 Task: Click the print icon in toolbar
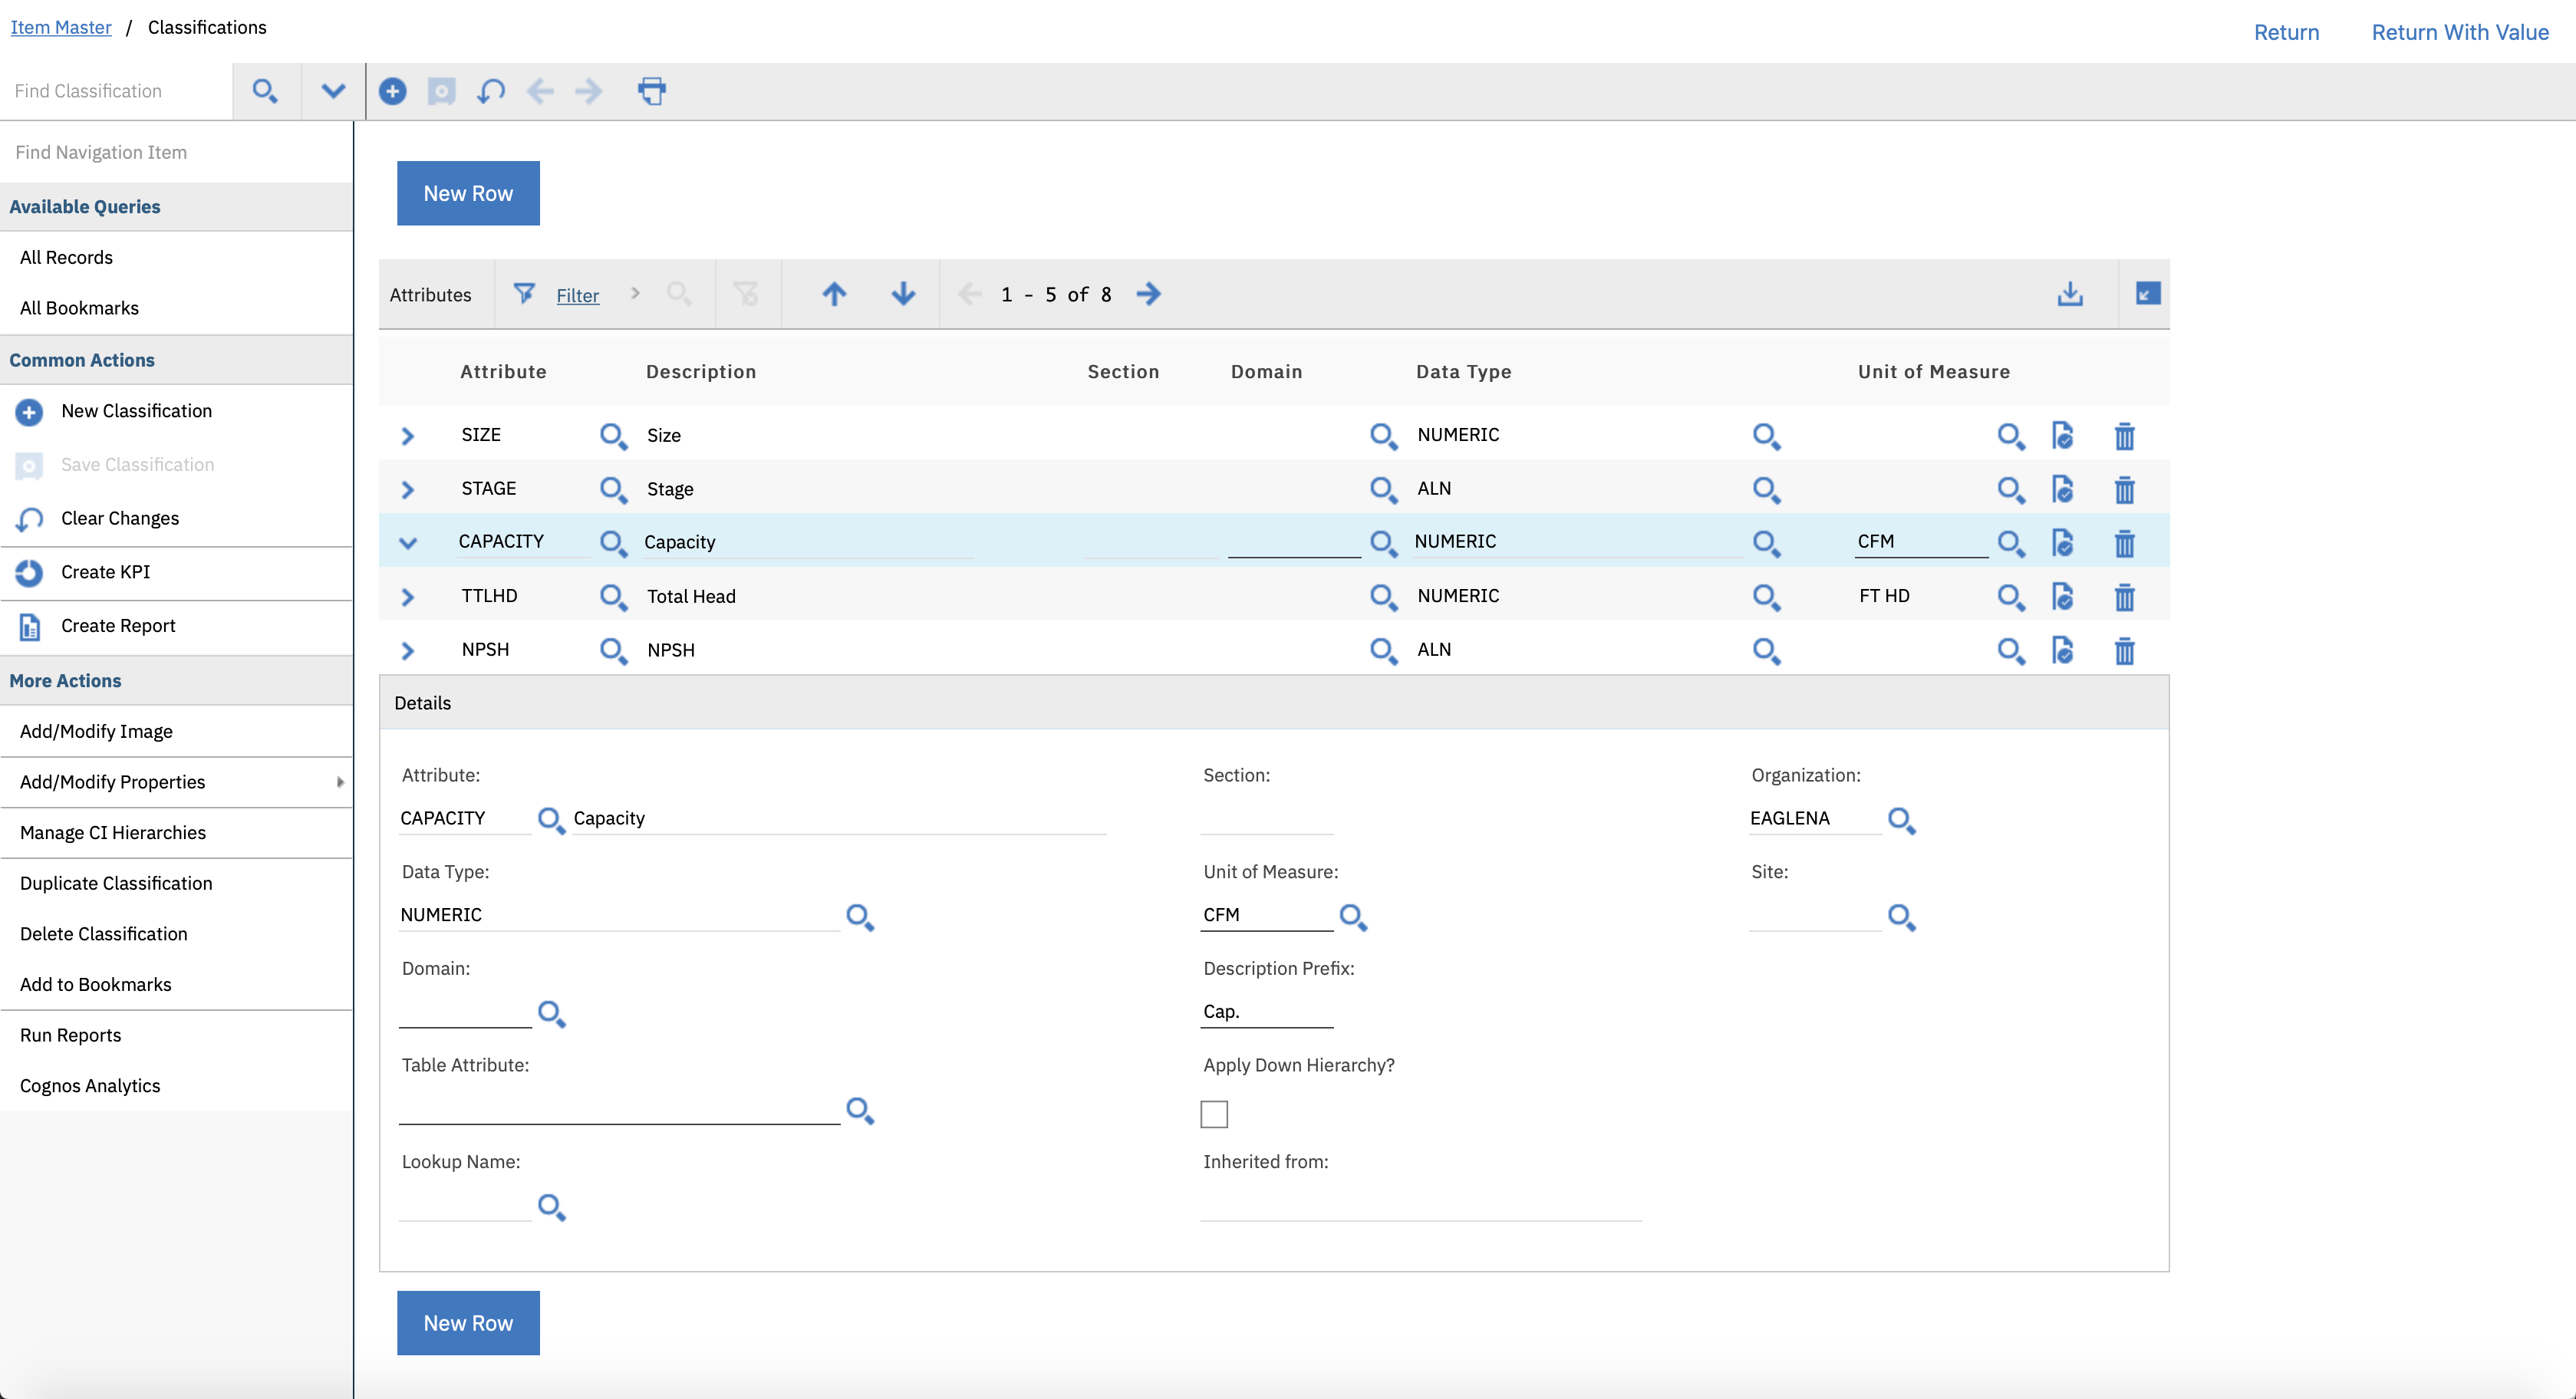tap(651, 91)
